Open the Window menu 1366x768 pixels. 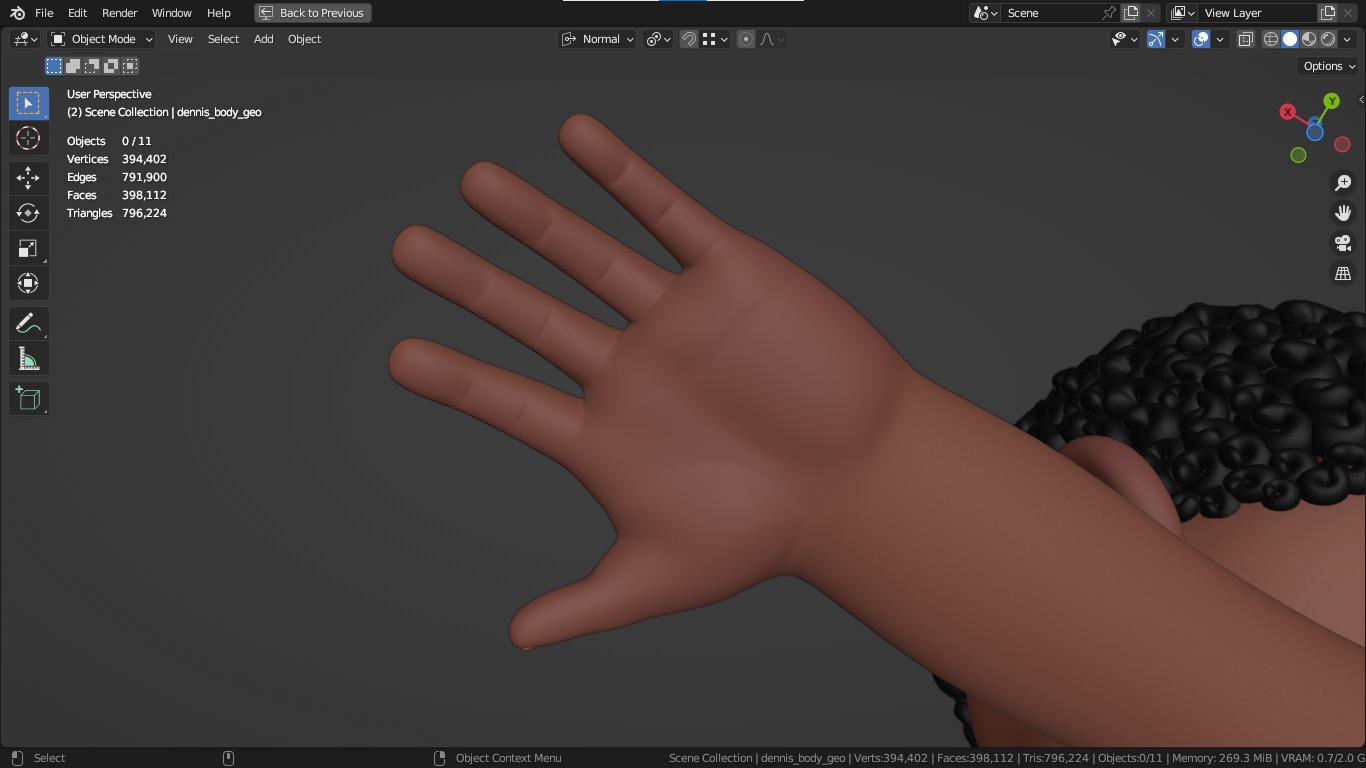pos(171,13)
